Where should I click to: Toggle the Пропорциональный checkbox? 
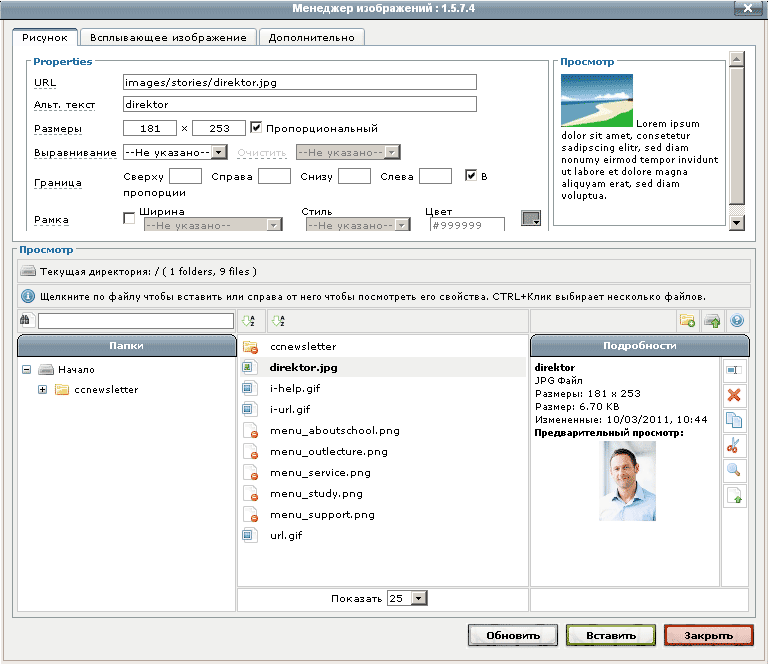[x=256, y=128]
